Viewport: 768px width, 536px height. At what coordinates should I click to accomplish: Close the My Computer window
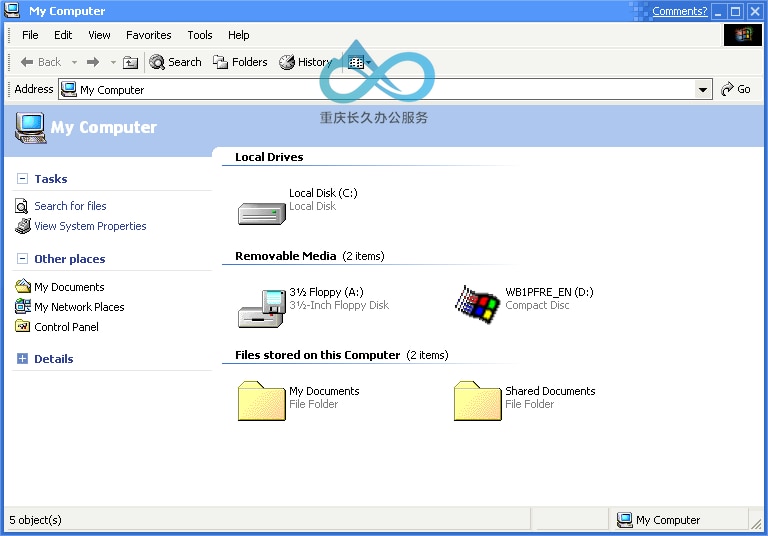pyautogui.click(x=755, y=11)
